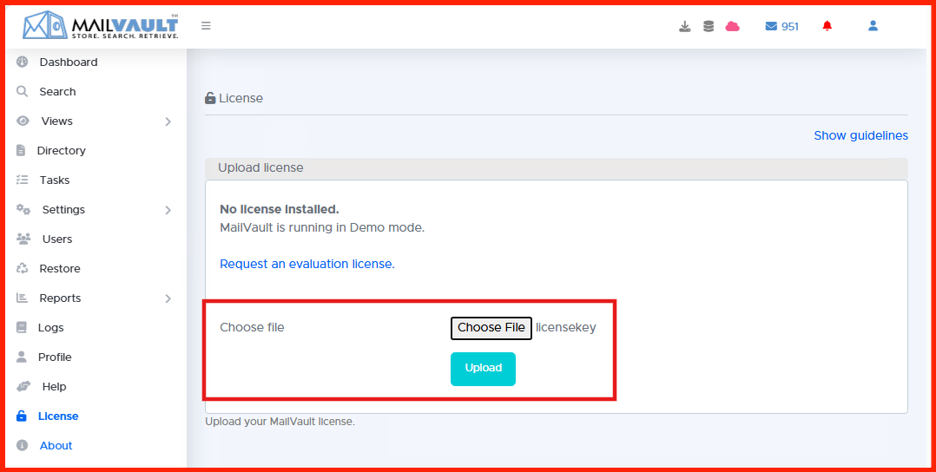936x472 pixels.
Task: Open the mail count envelope icon
Action: (771, 26)
